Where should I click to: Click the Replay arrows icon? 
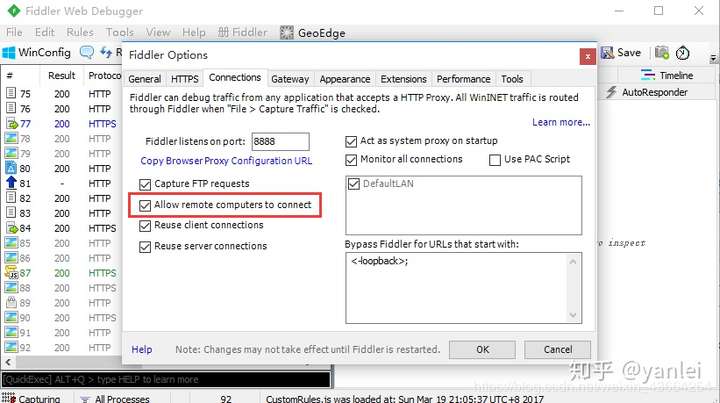pyautogui.click(x=106, y=52)
